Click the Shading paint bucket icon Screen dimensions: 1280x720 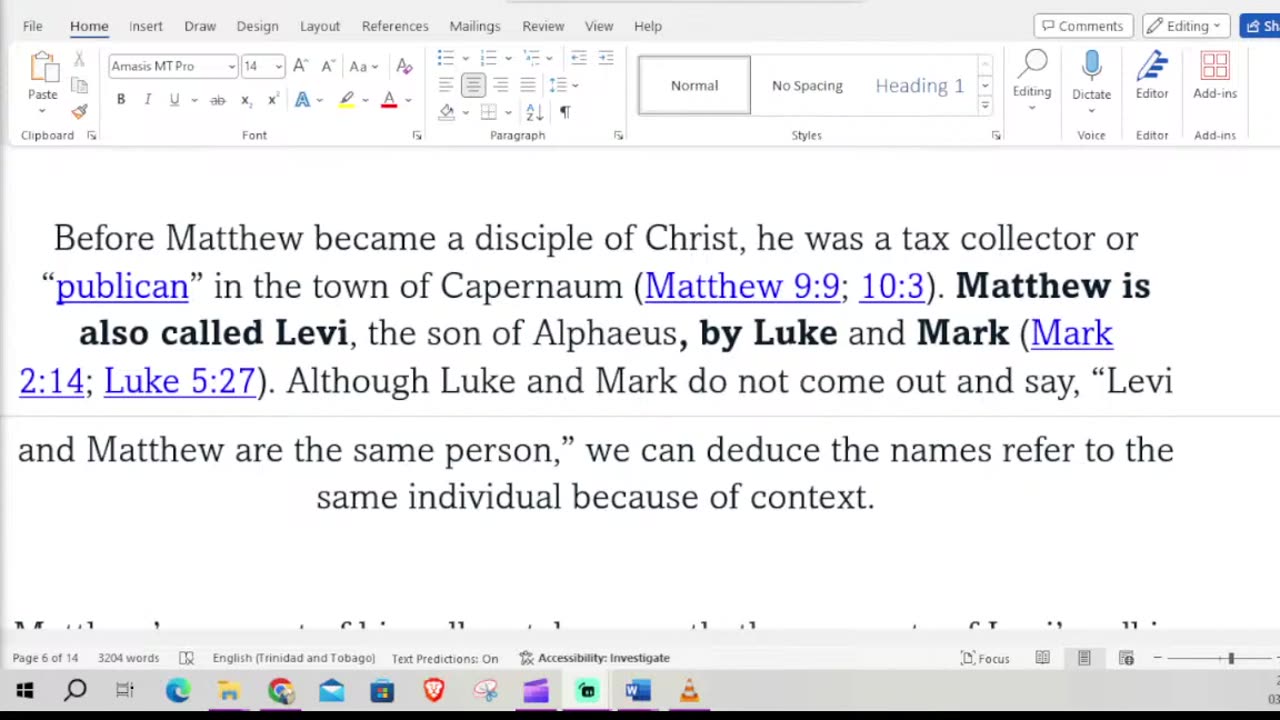(x=447, y=112)
